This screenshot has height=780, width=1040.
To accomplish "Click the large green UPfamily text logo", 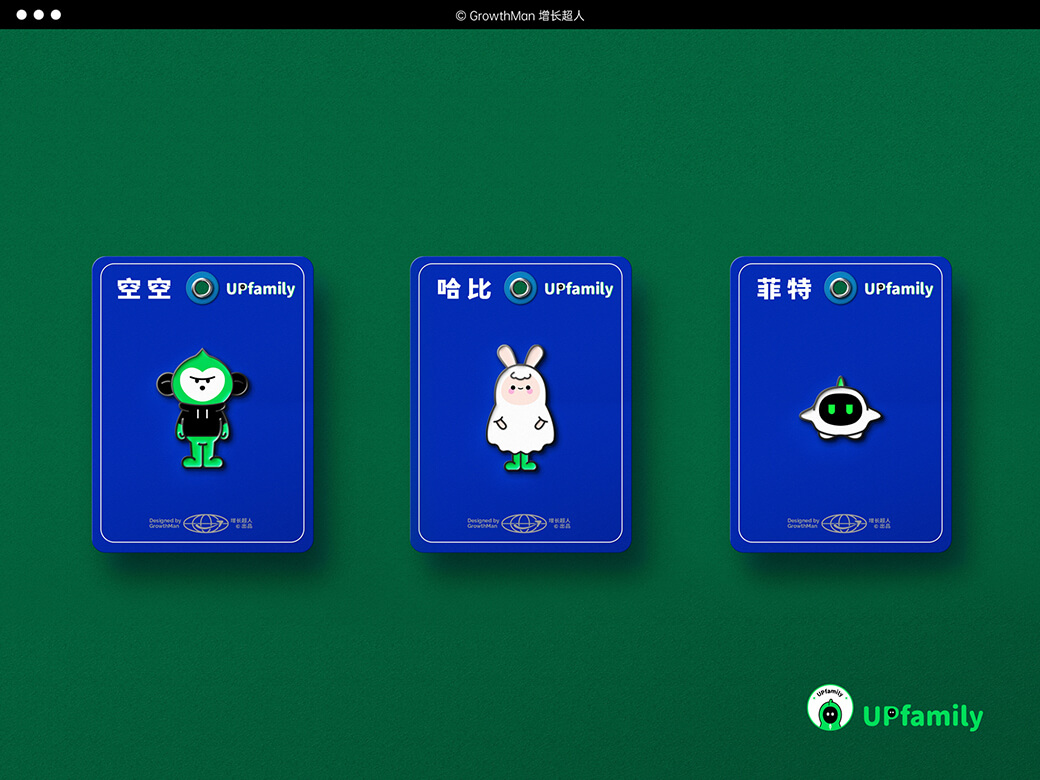I will click(x=923, y=716).
